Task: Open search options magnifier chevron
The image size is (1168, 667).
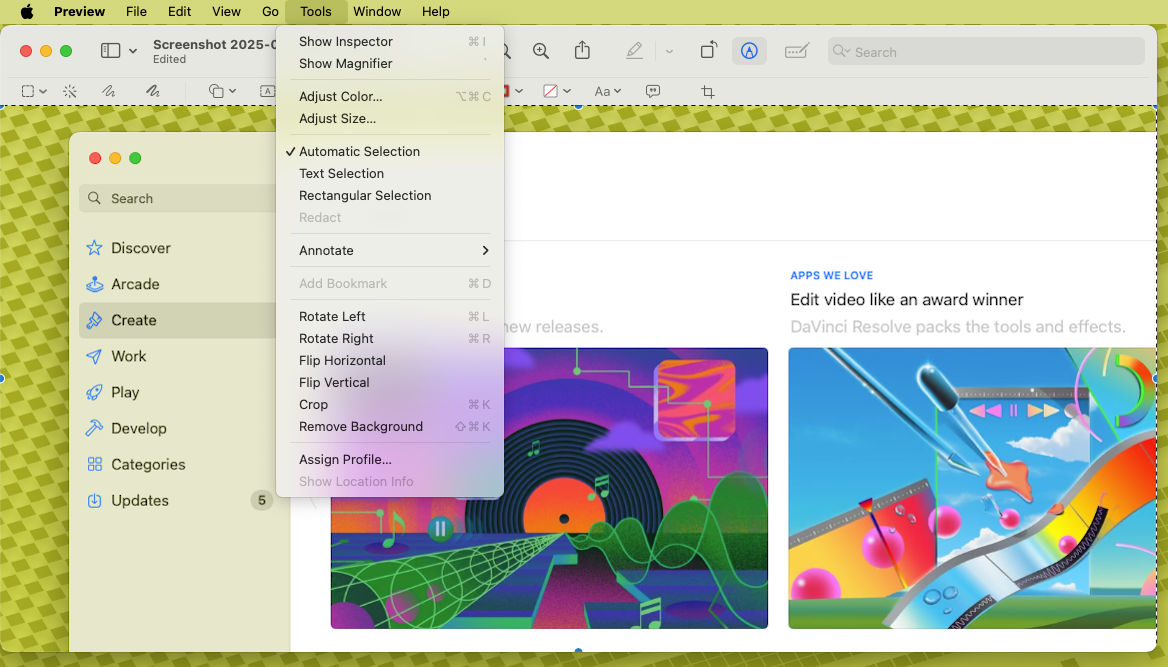Action: point(841,51)
